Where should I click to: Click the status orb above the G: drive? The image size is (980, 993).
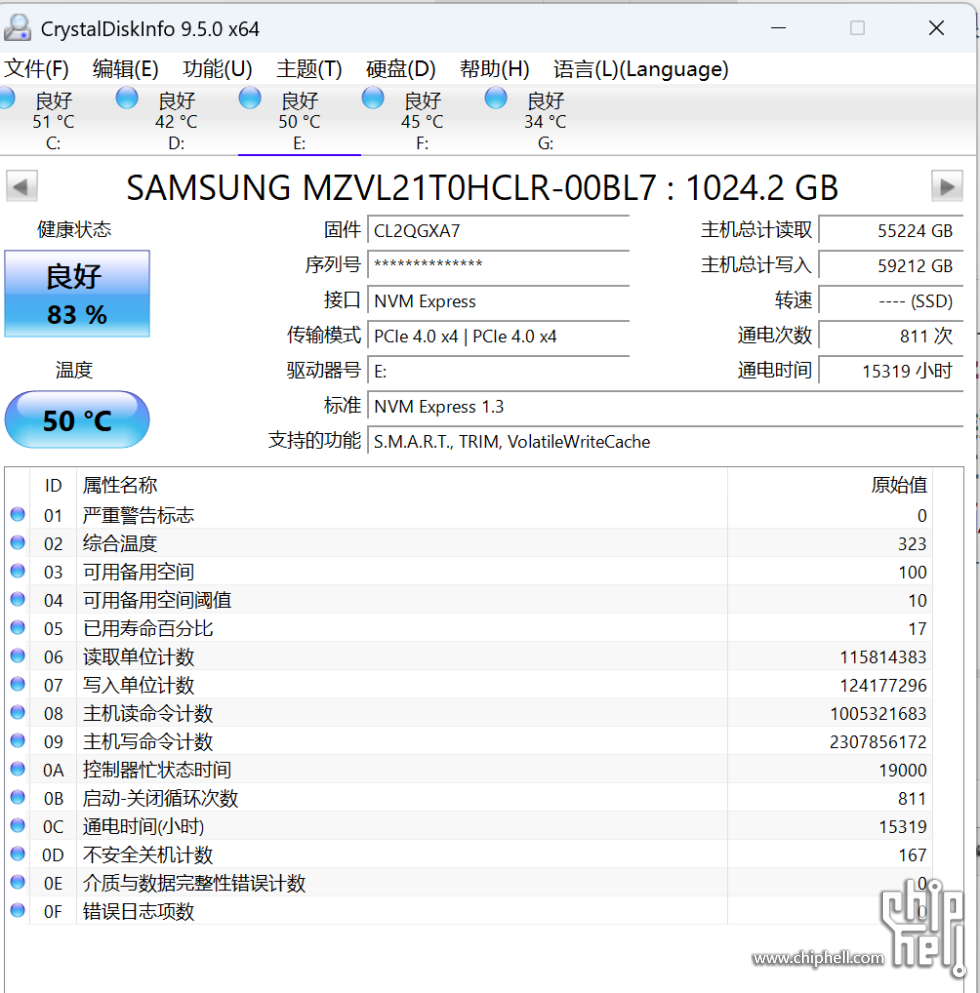pyautogui.click(x=496, y=98)
